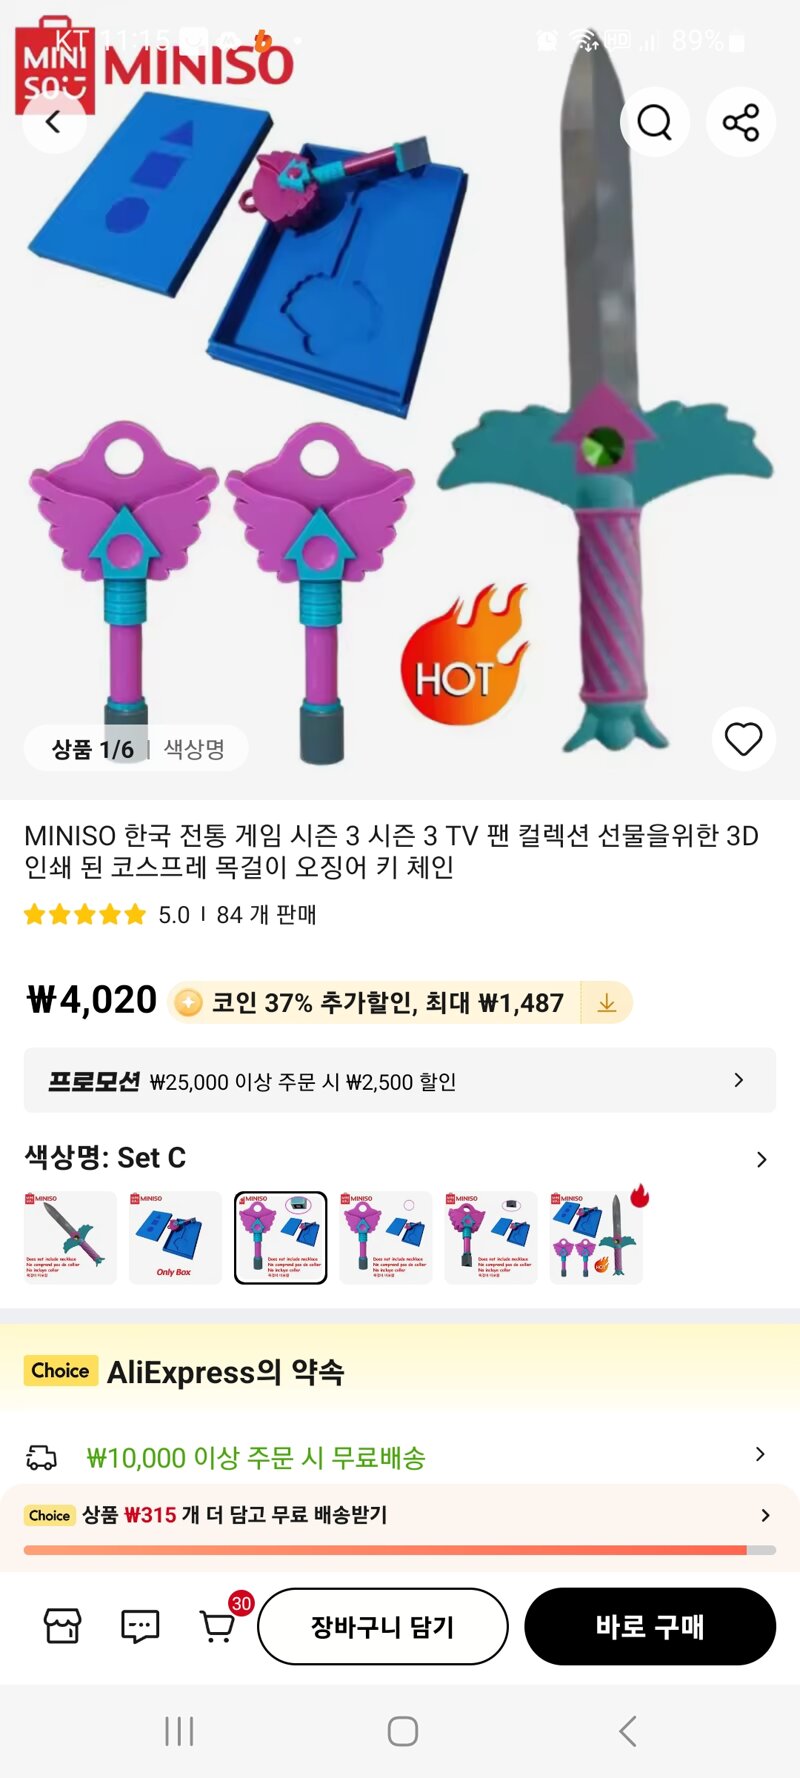
Task: Expand the 프로모션 discount details
Action: pyautogui.click(x=400, y=1080)
